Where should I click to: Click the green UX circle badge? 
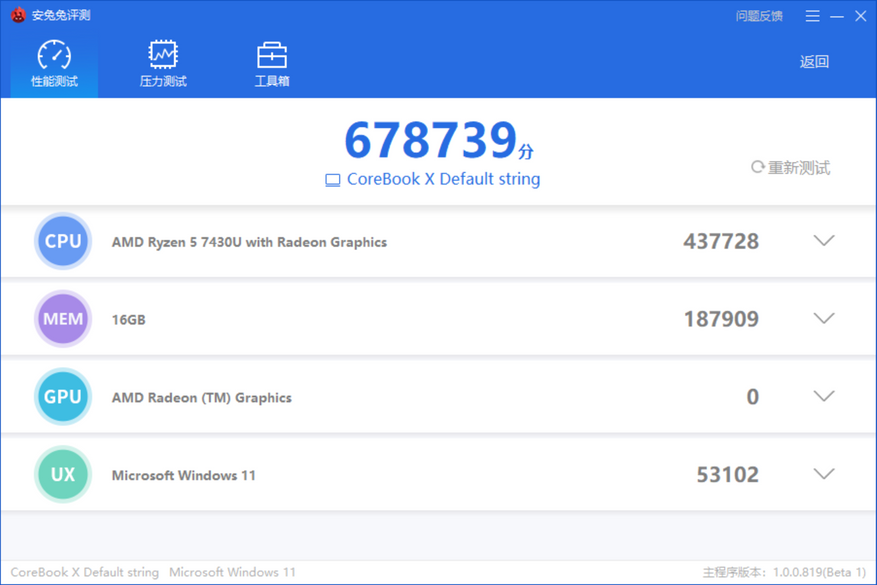(x=63, y=474)
